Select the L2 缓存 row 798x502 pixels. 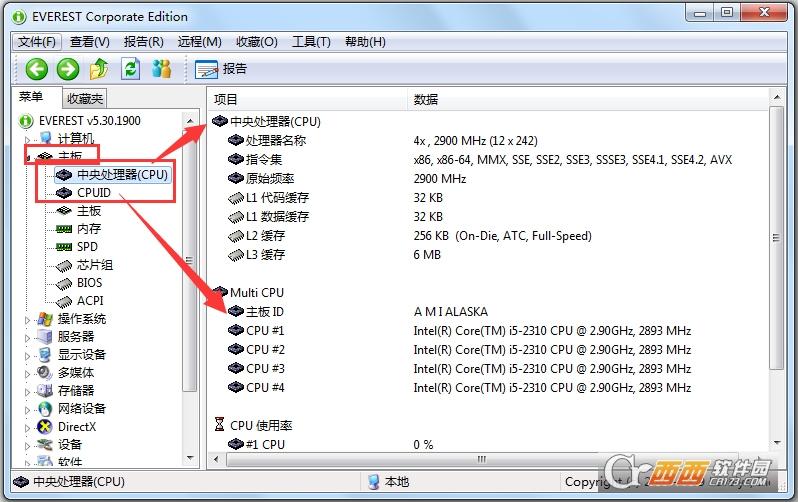click(489, 236)
